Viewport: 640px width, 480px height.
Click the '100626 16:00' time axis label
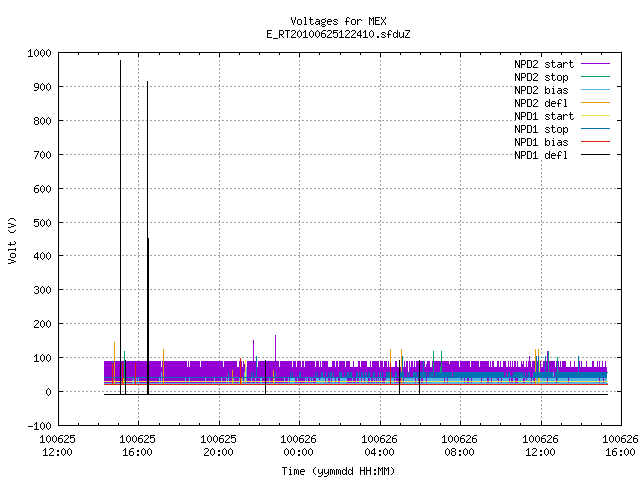620,446
